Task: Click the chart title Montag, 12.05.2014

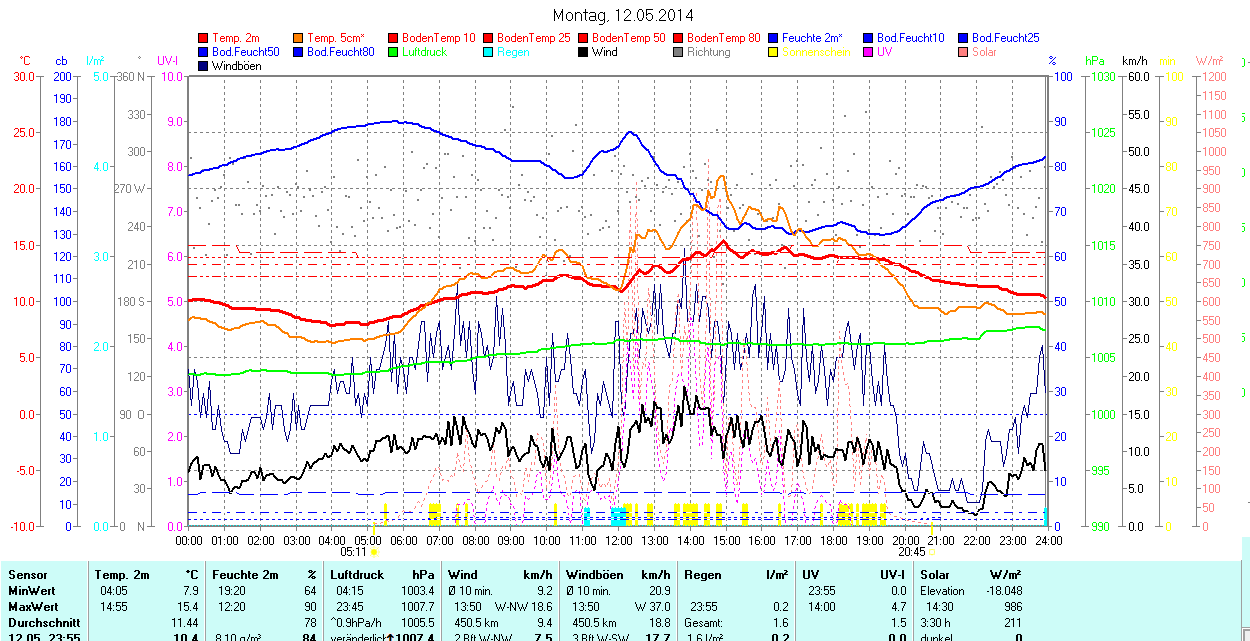Action: (x=622, y=16)
